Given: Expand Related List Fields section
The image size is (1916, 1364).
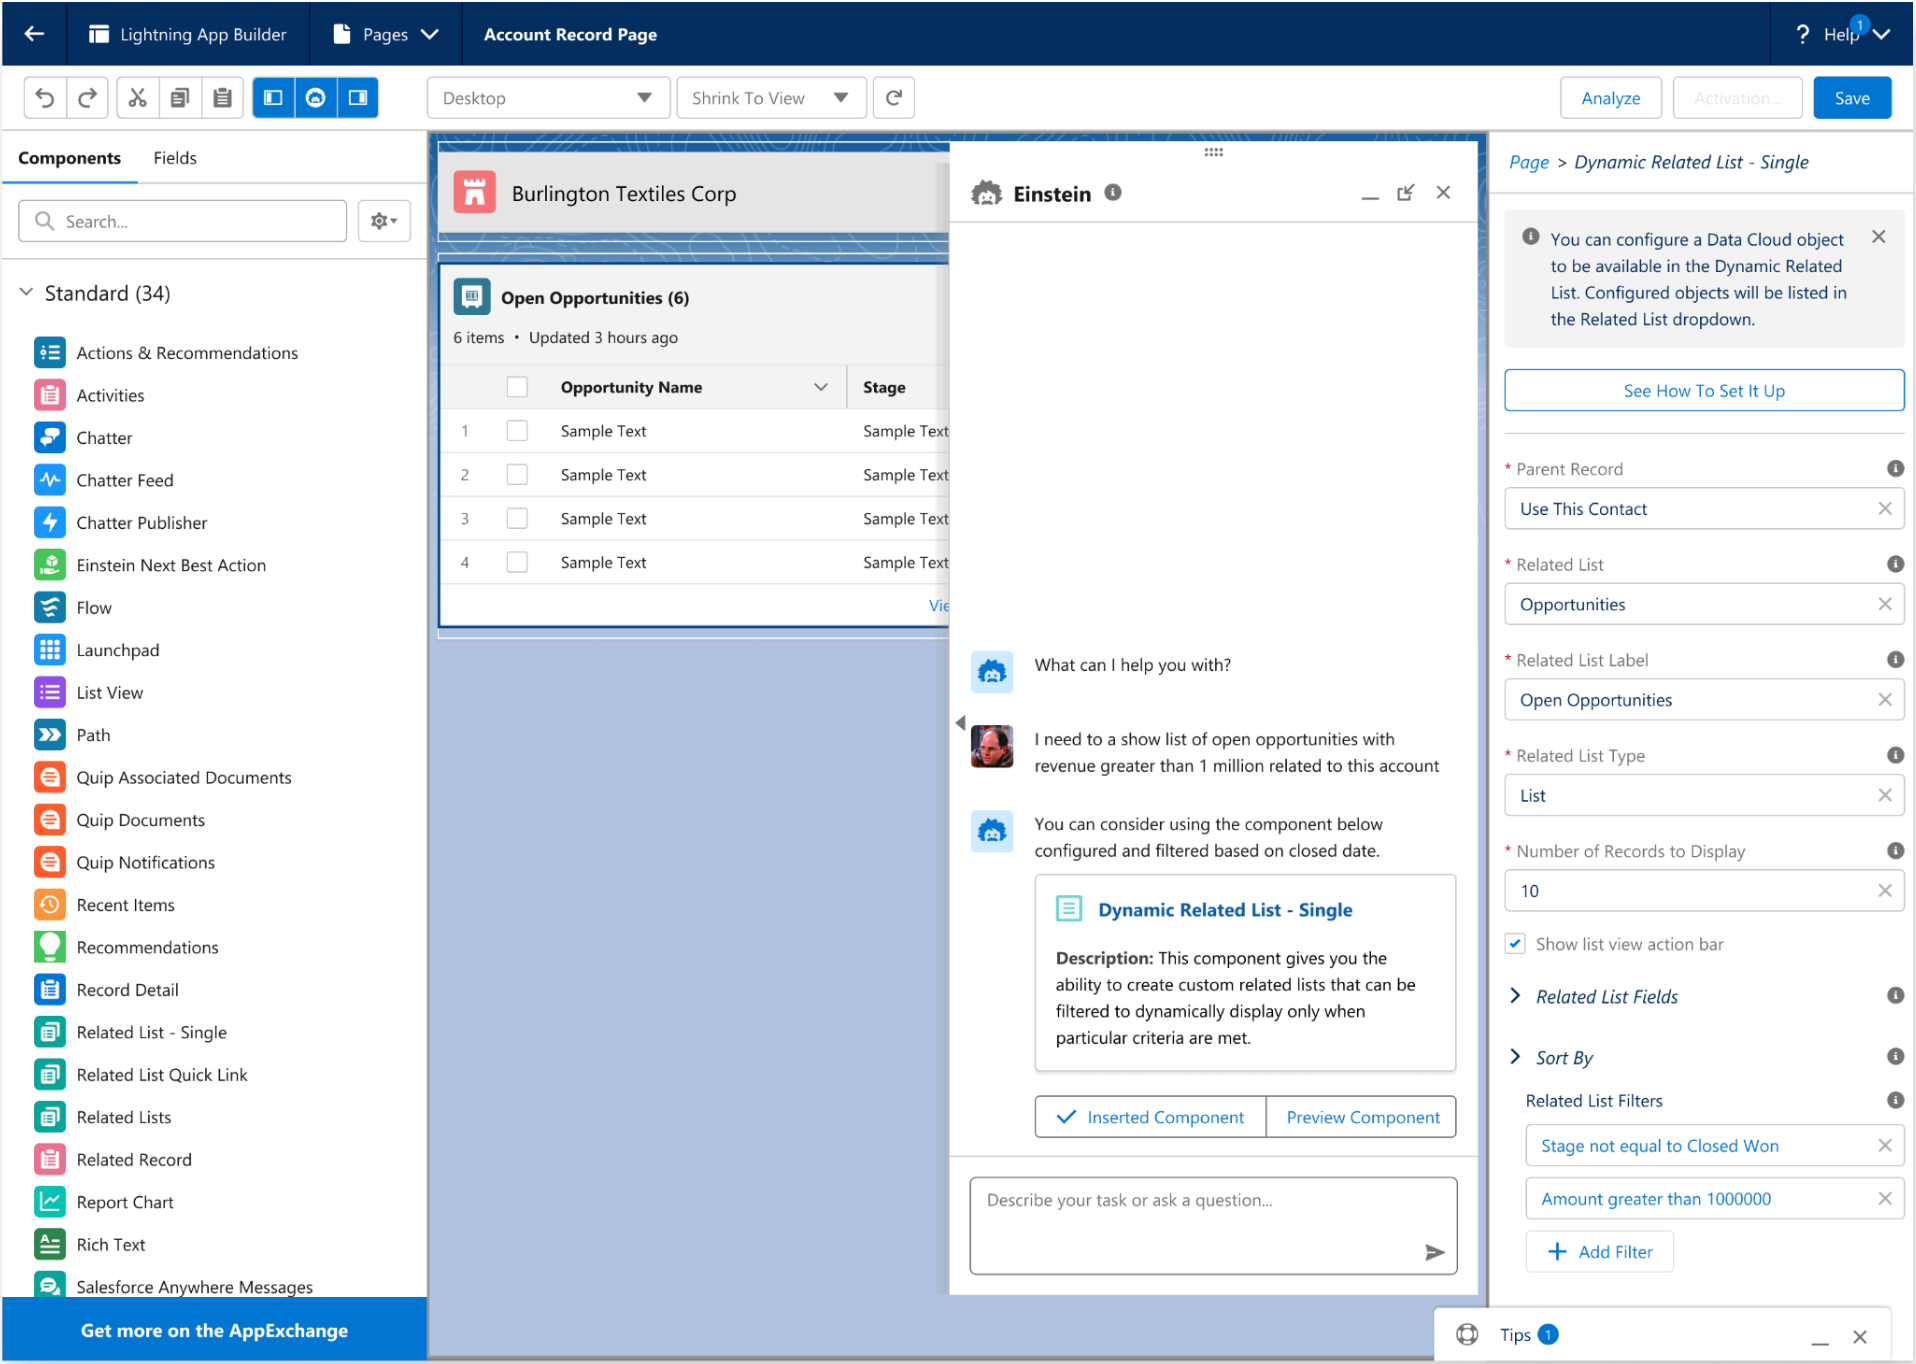Looking at the screenshot, I should [x=1515, y=996].
